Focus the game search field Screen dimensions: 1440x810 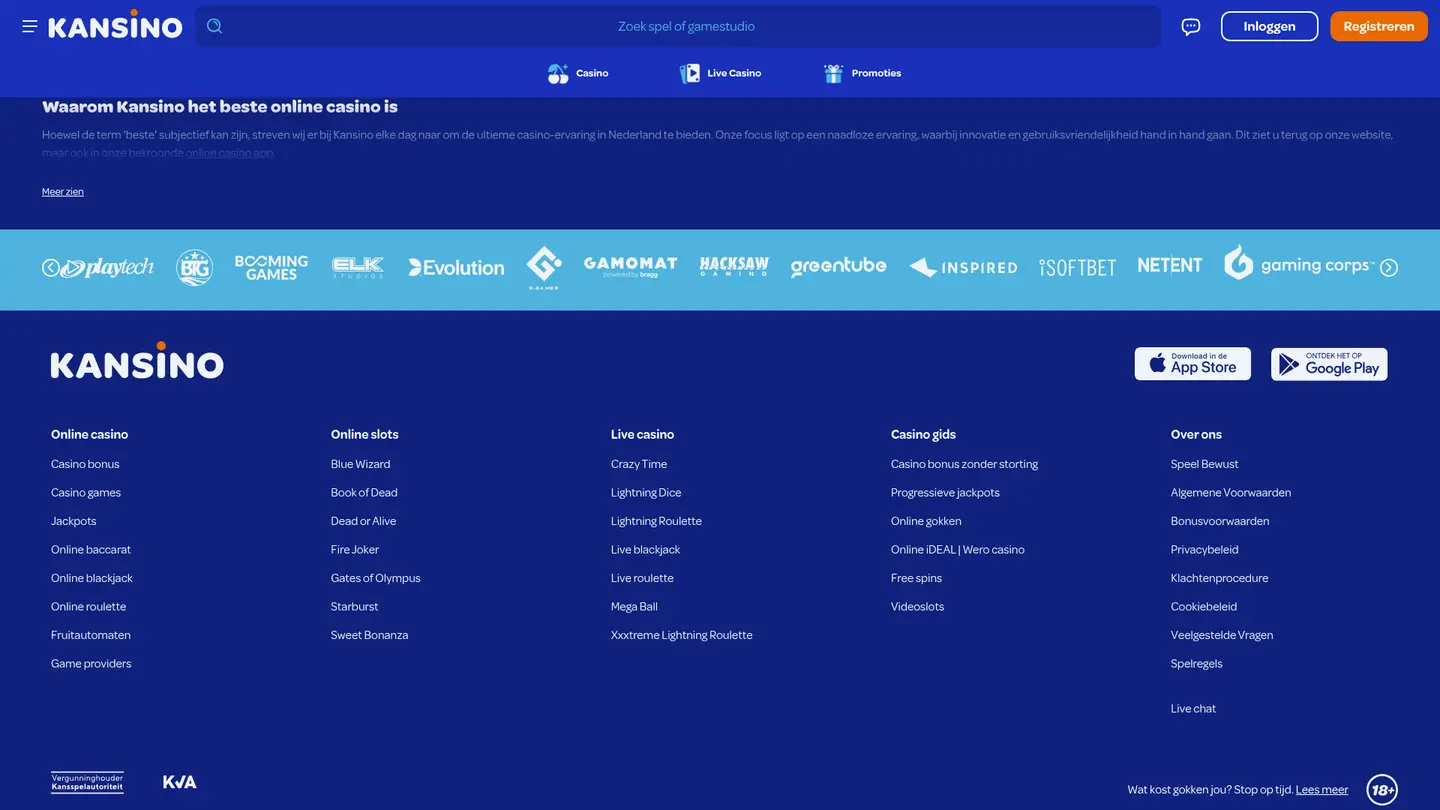click(x=678, y=27)
